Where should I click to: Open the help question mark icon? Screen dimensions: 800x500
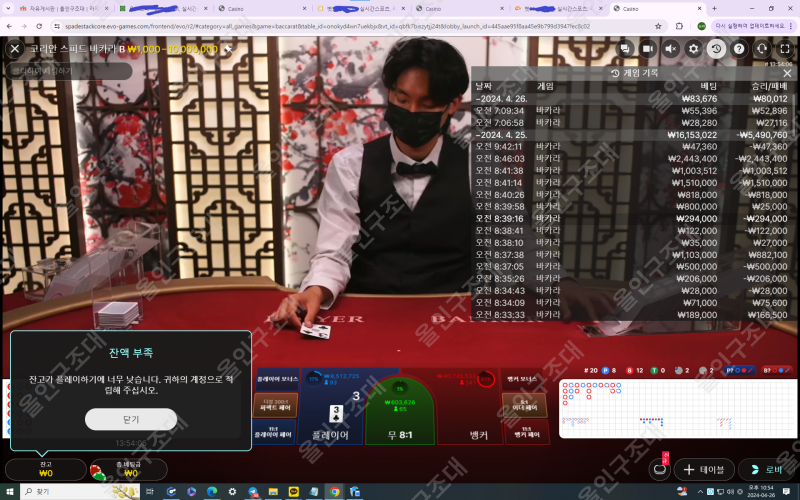pyautogui.click(x=739, y=48)
